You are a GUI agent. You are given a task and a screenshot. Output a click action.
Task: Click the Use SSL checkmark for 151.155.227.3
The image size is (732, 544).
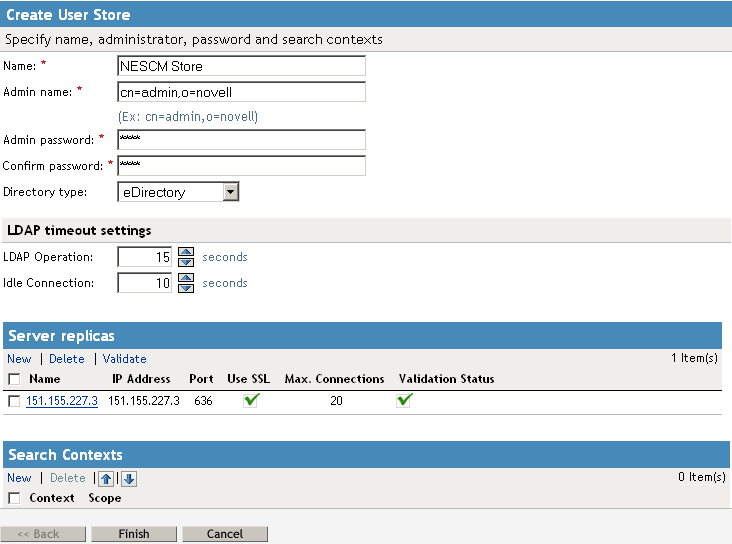tap(251, 400)
